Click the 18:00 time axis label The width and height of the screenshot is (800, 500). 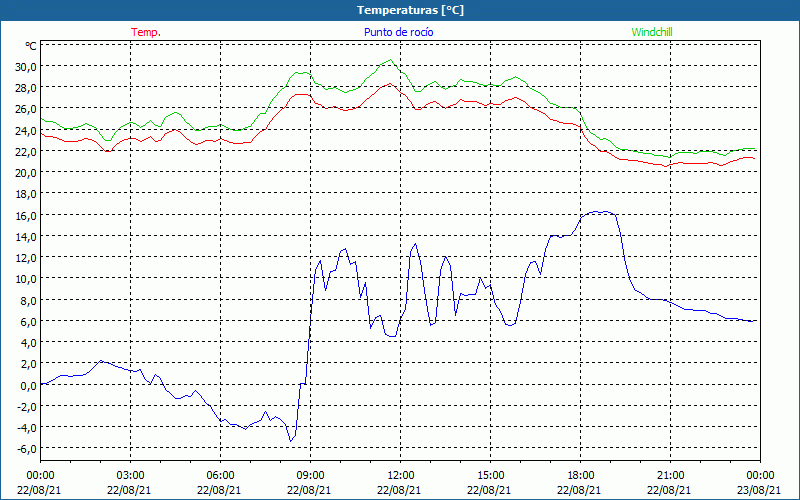click(580, 476)
